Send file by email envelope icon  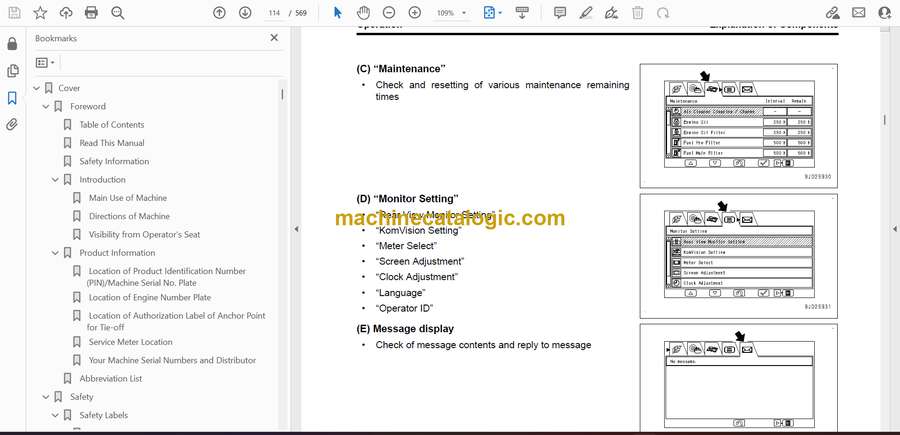point(859,13)
